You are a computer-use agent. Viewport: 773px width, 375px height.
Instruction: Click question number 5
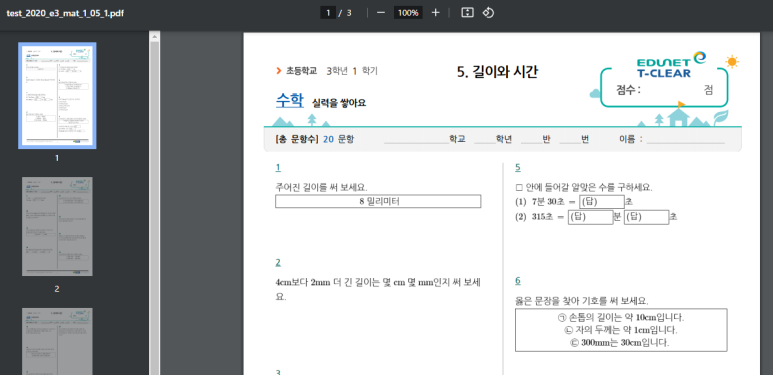point(518,168)
